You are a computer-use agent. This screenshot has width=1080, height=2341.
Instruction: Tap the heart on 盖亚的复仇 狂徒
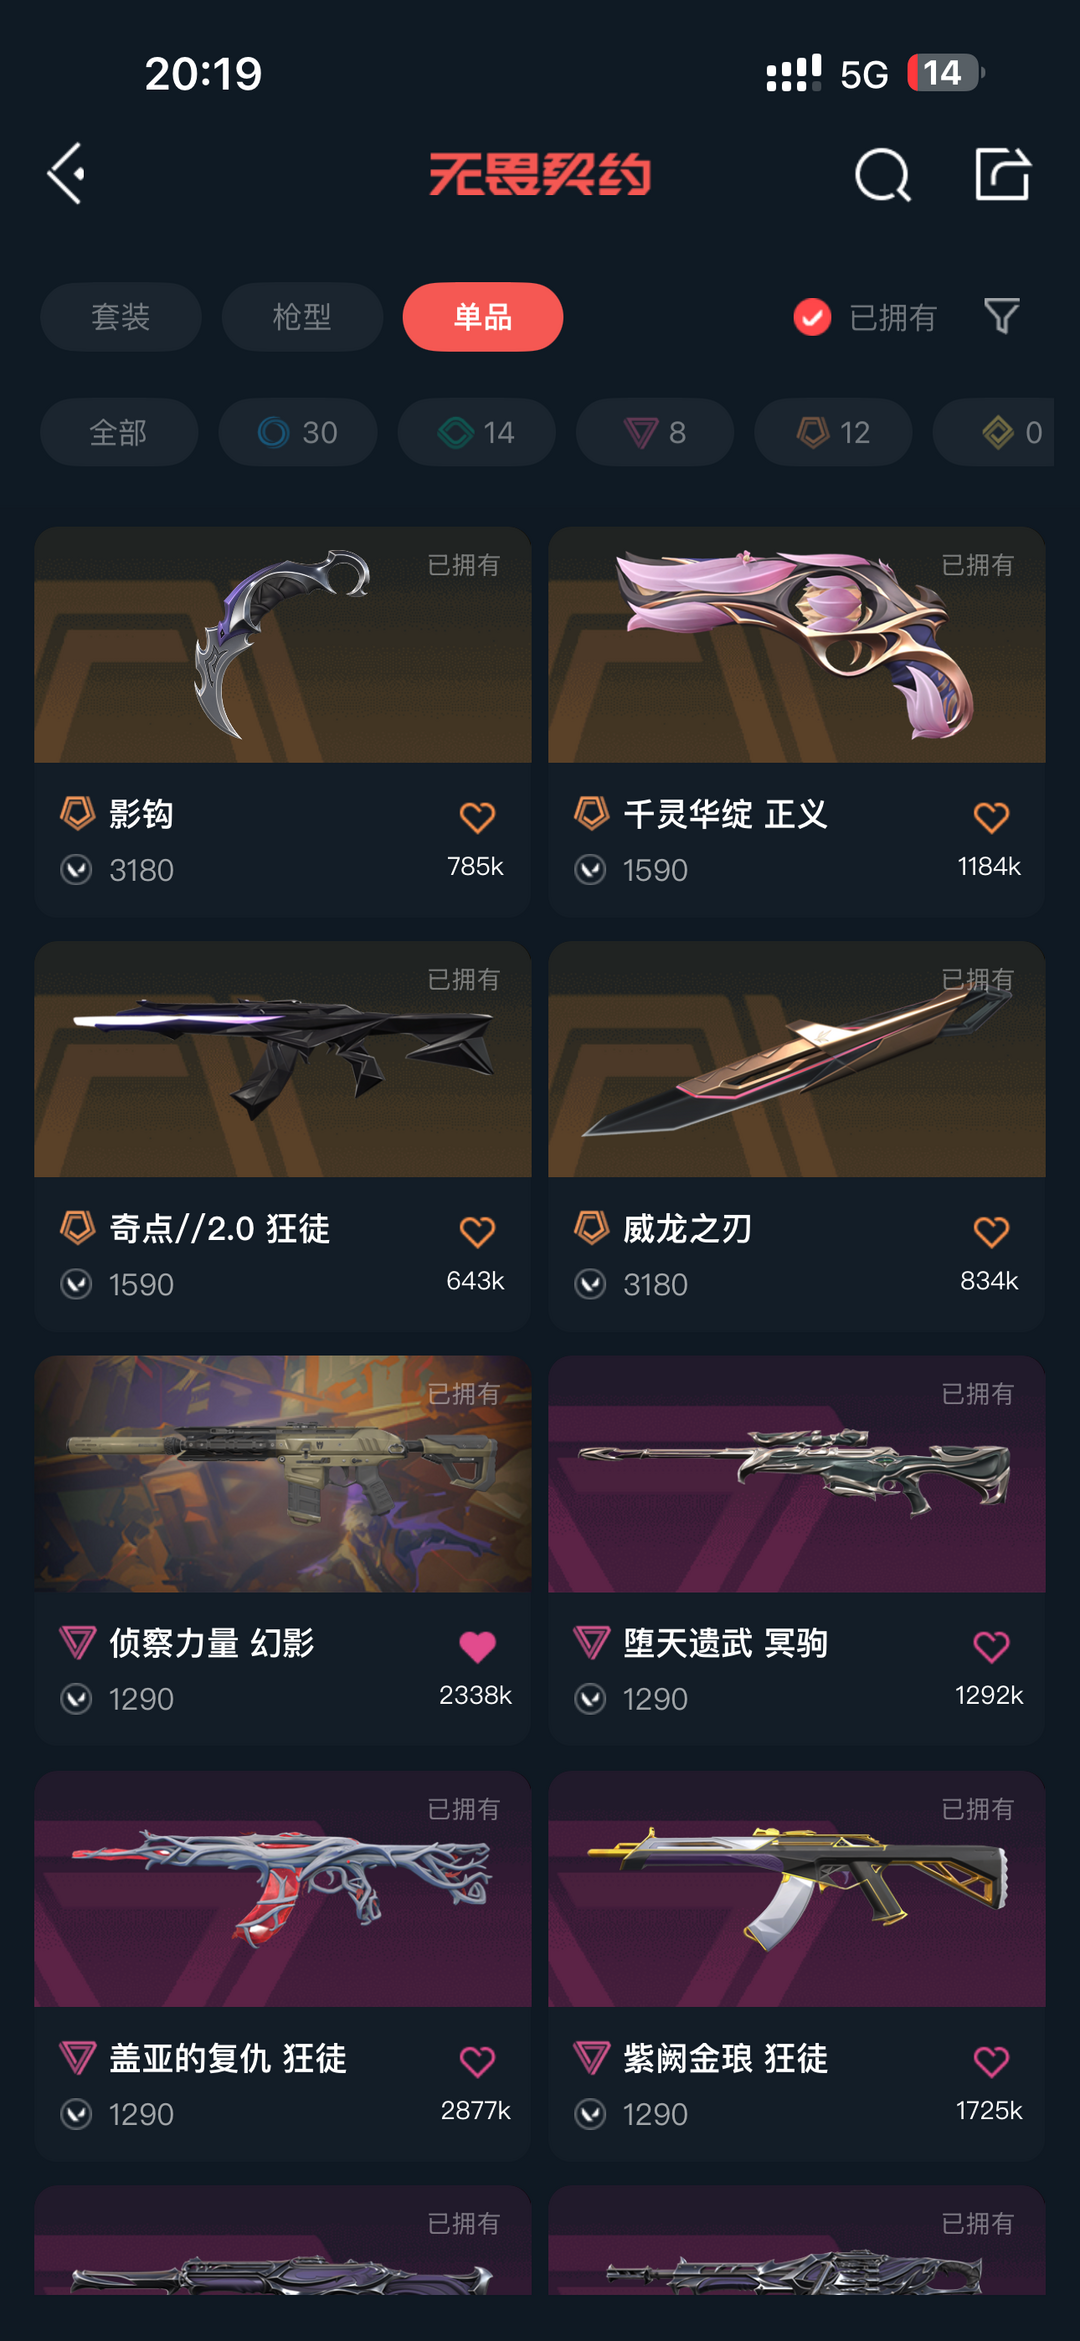click(477, 2061)
